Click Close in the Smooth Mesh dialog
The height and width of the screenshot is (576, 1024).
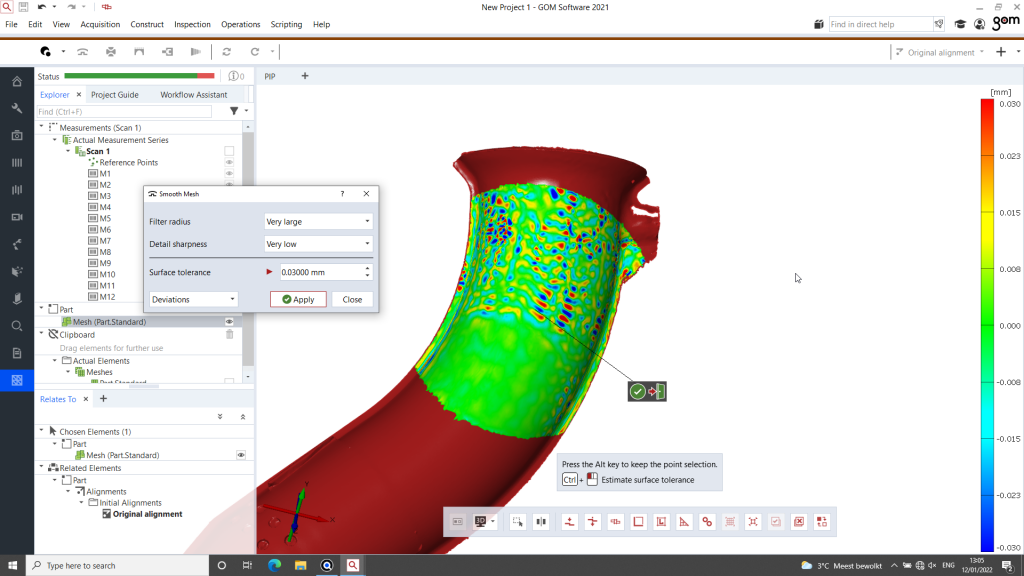[352, 299]
